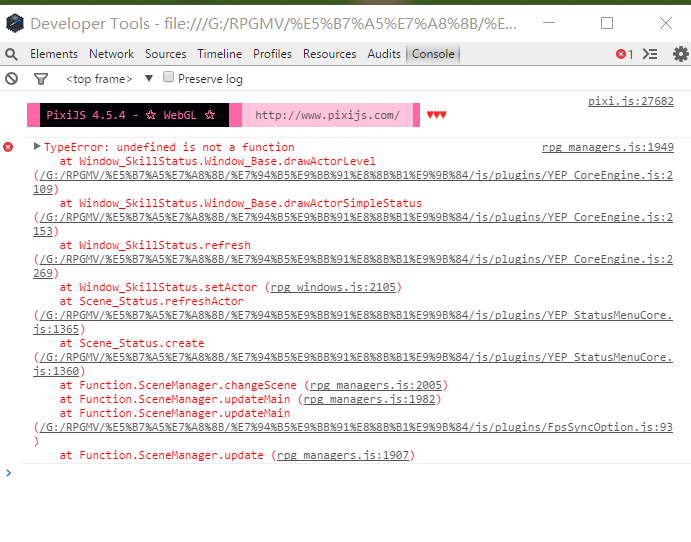Click the http://www.pixijs.com/ banner text

click(327, 115)
